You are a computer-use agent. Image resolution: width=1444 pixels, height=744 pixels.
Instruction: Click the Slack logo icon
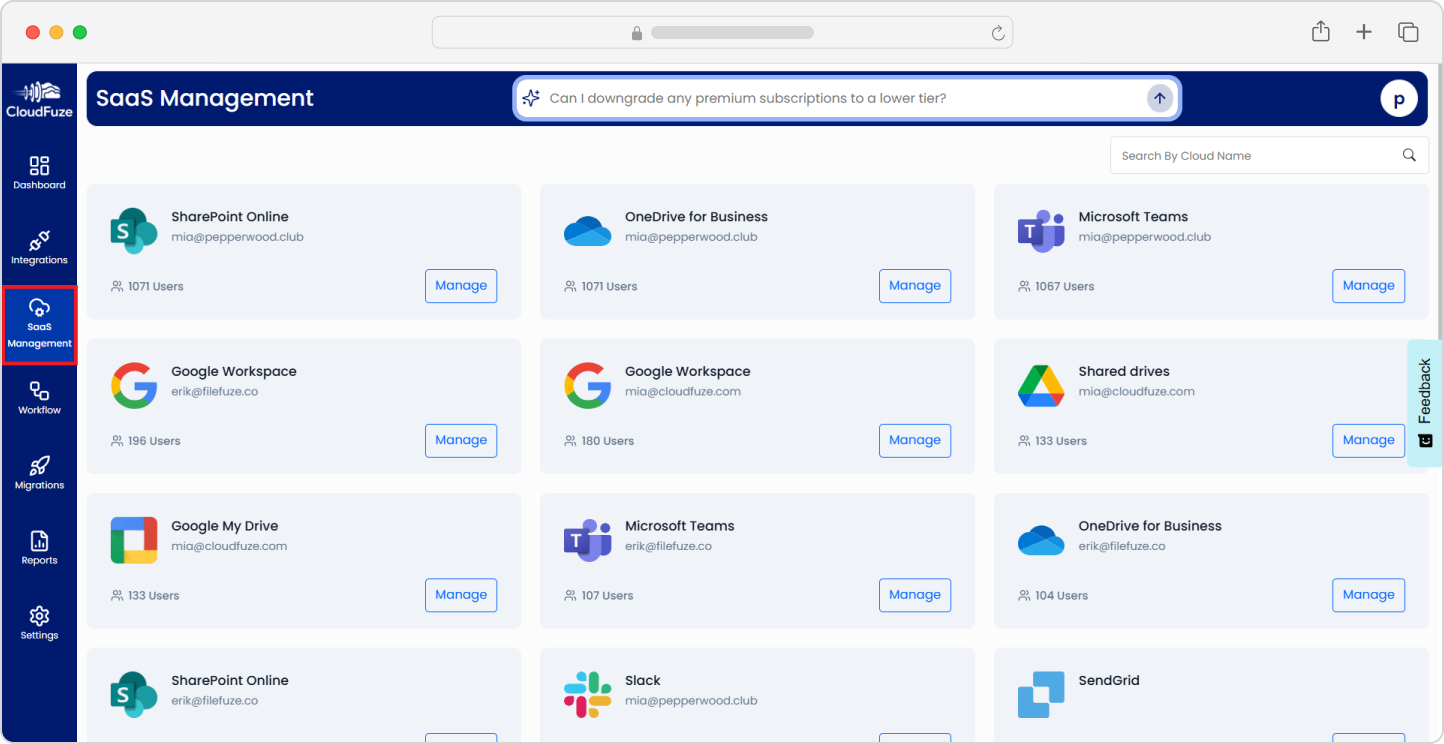(587, 695)
